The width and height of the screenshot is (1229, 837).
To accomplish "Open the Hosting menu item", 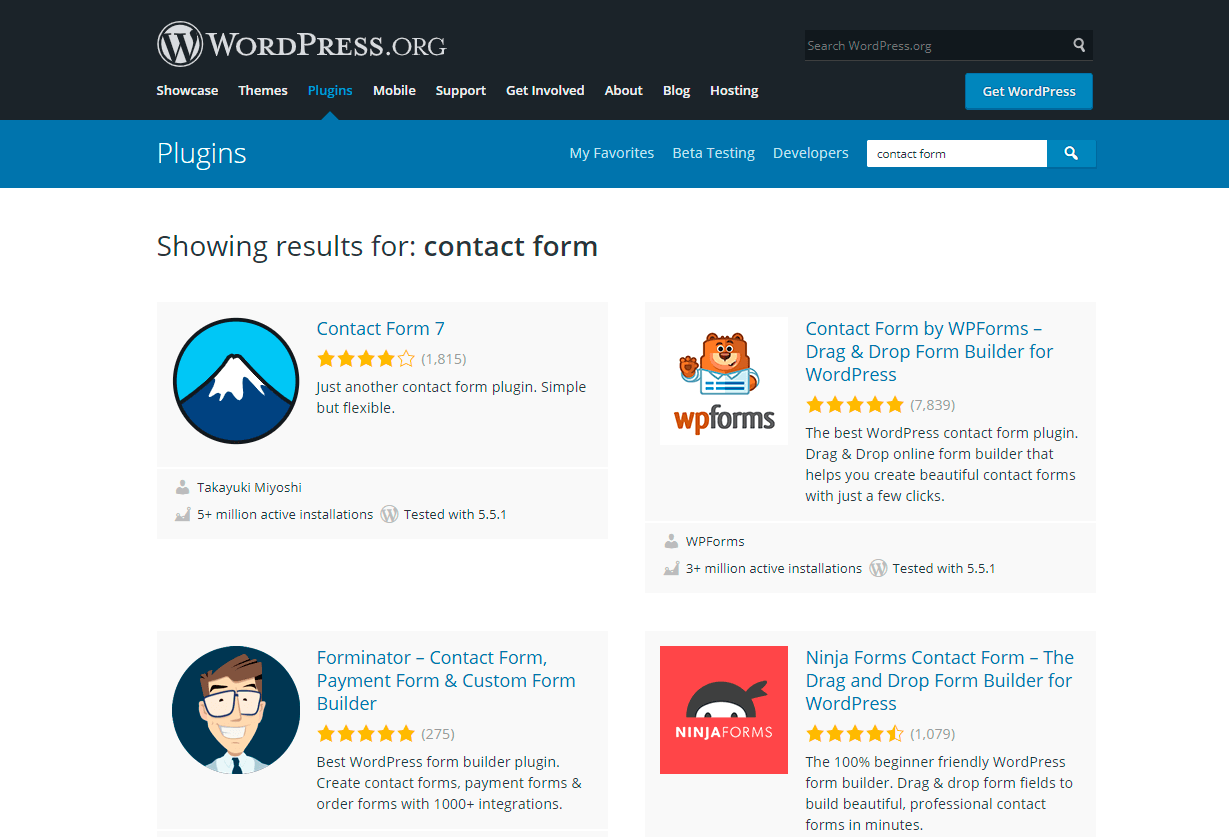I will (x=734, y=90).
